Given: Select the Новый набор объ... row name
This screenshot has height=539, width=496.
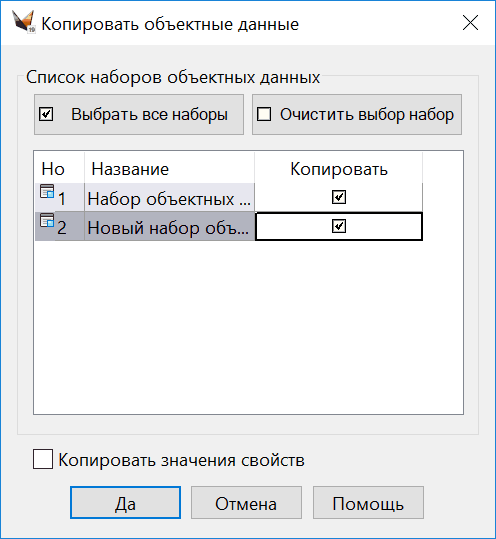Looking at the screenshot, I should (x=169, y=227).
